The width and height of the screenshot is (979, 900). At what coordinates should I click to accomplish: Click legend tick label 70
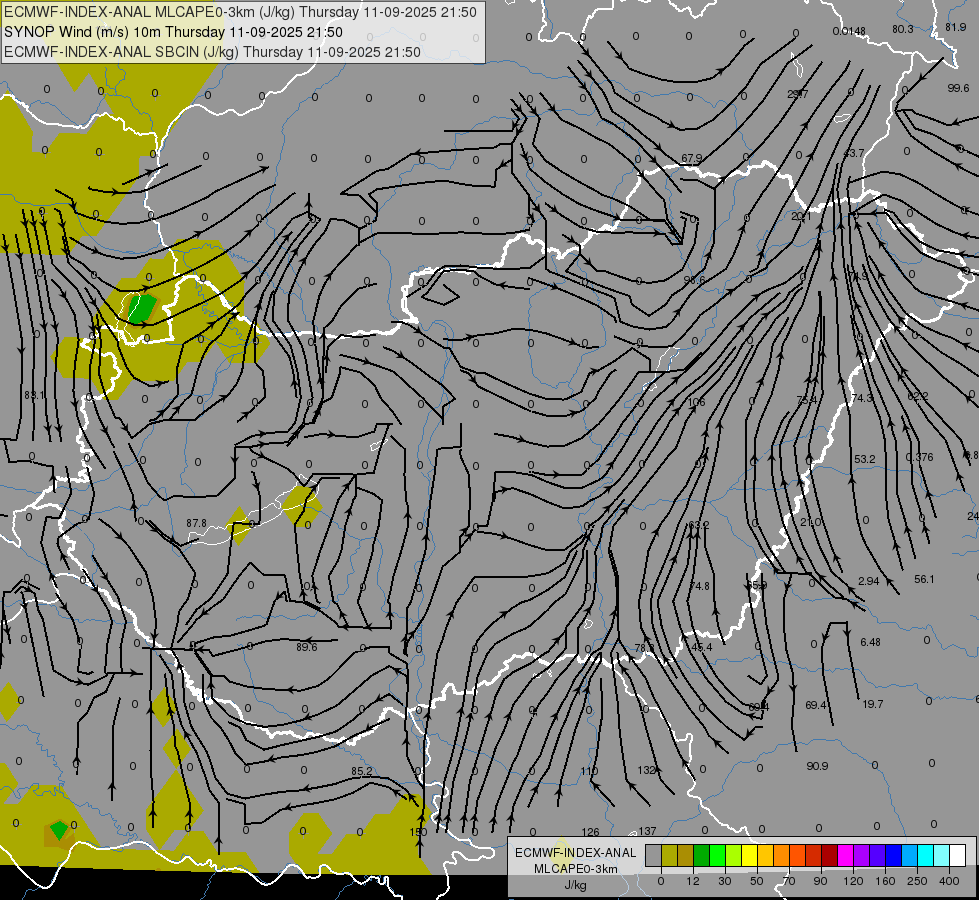[x=789, y=881]
